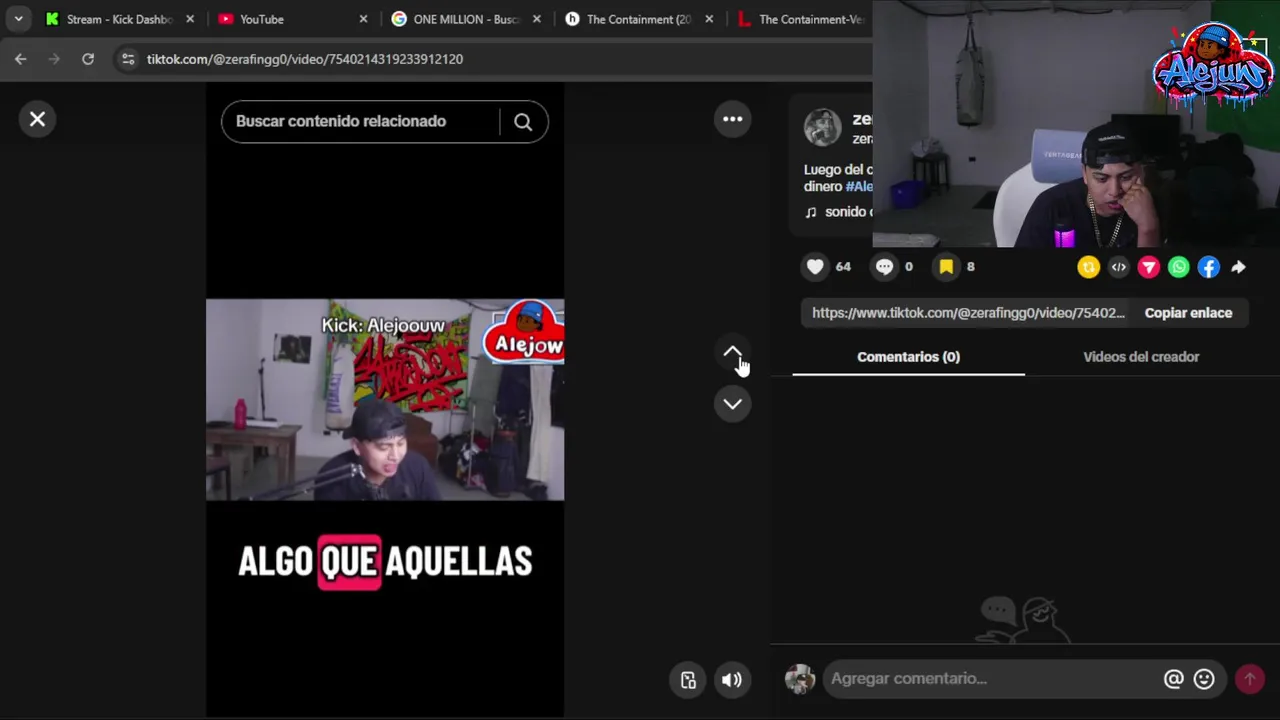The image size is (1280, 720).
Task: Focus the Buscar contenido relacionado search field
Action: pos(360,122)
